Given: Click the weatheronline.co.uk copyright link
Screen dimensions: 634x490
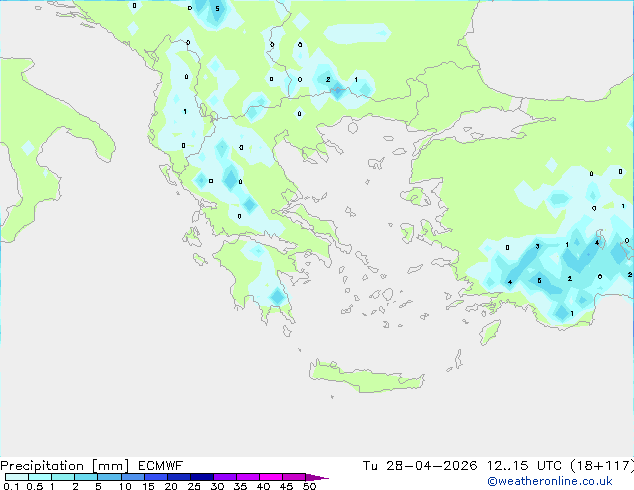Looking at the screenshot, I should [x=550, y=481].
